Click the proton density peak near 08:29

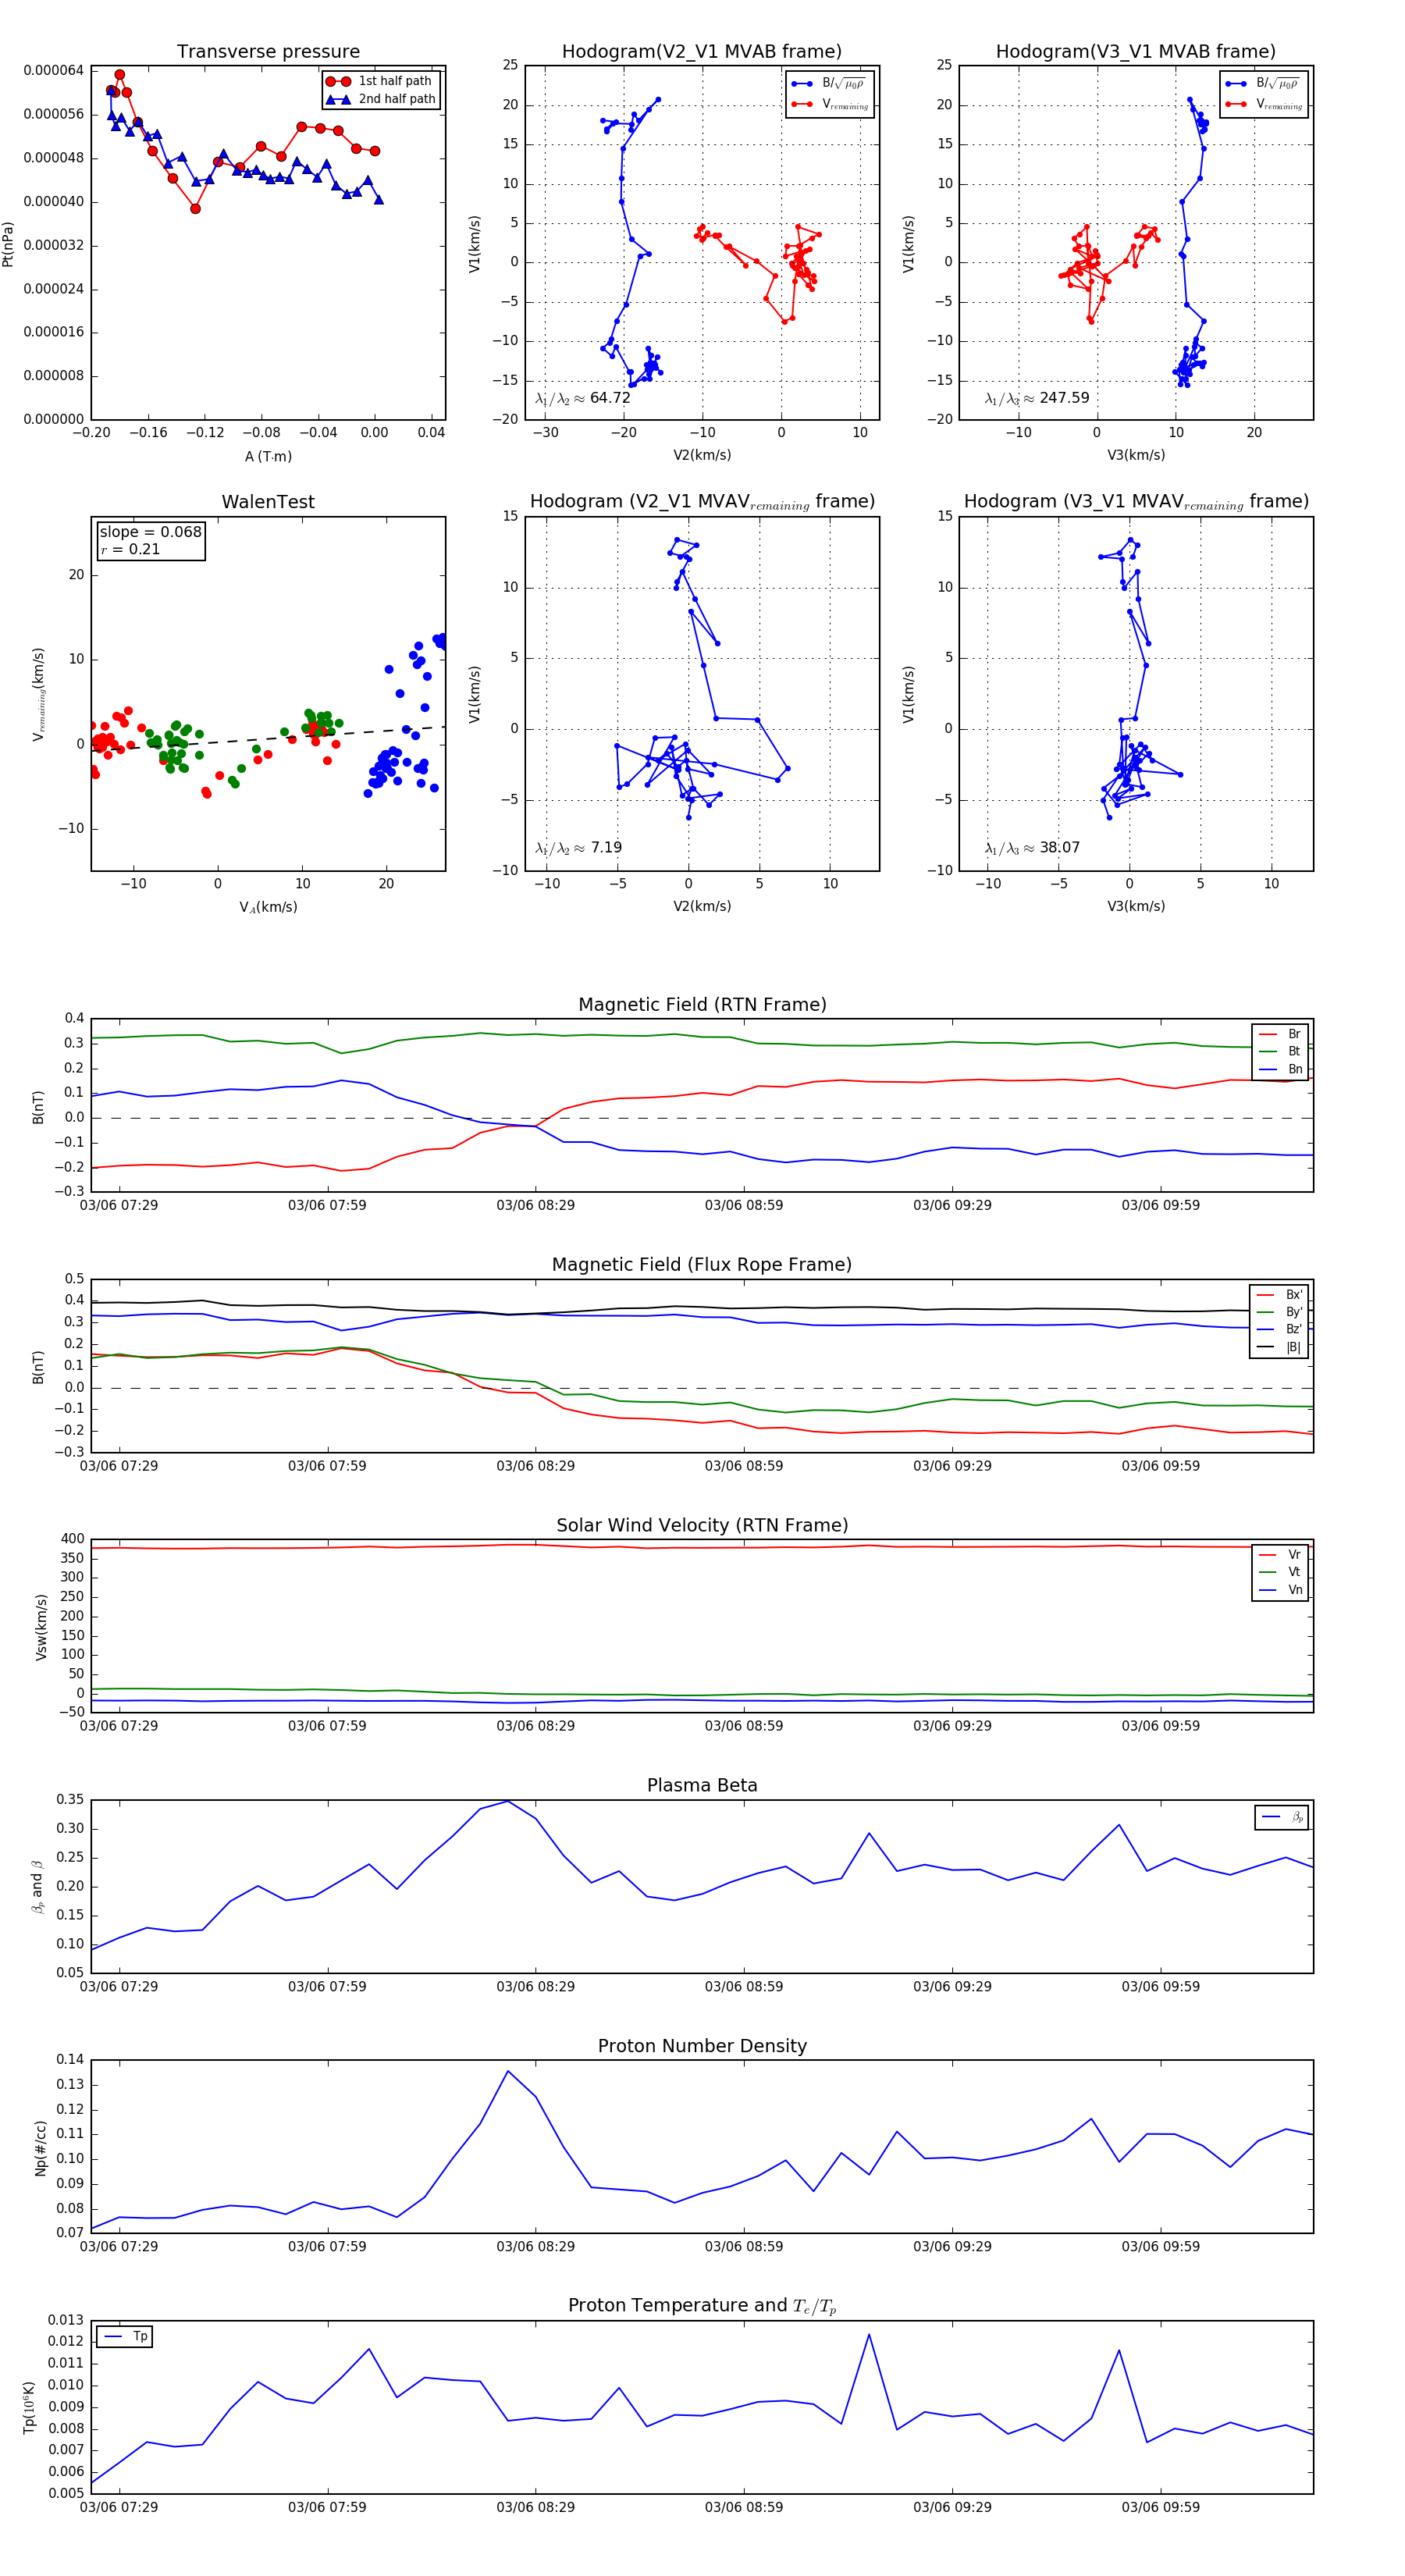coord(508,2071)
